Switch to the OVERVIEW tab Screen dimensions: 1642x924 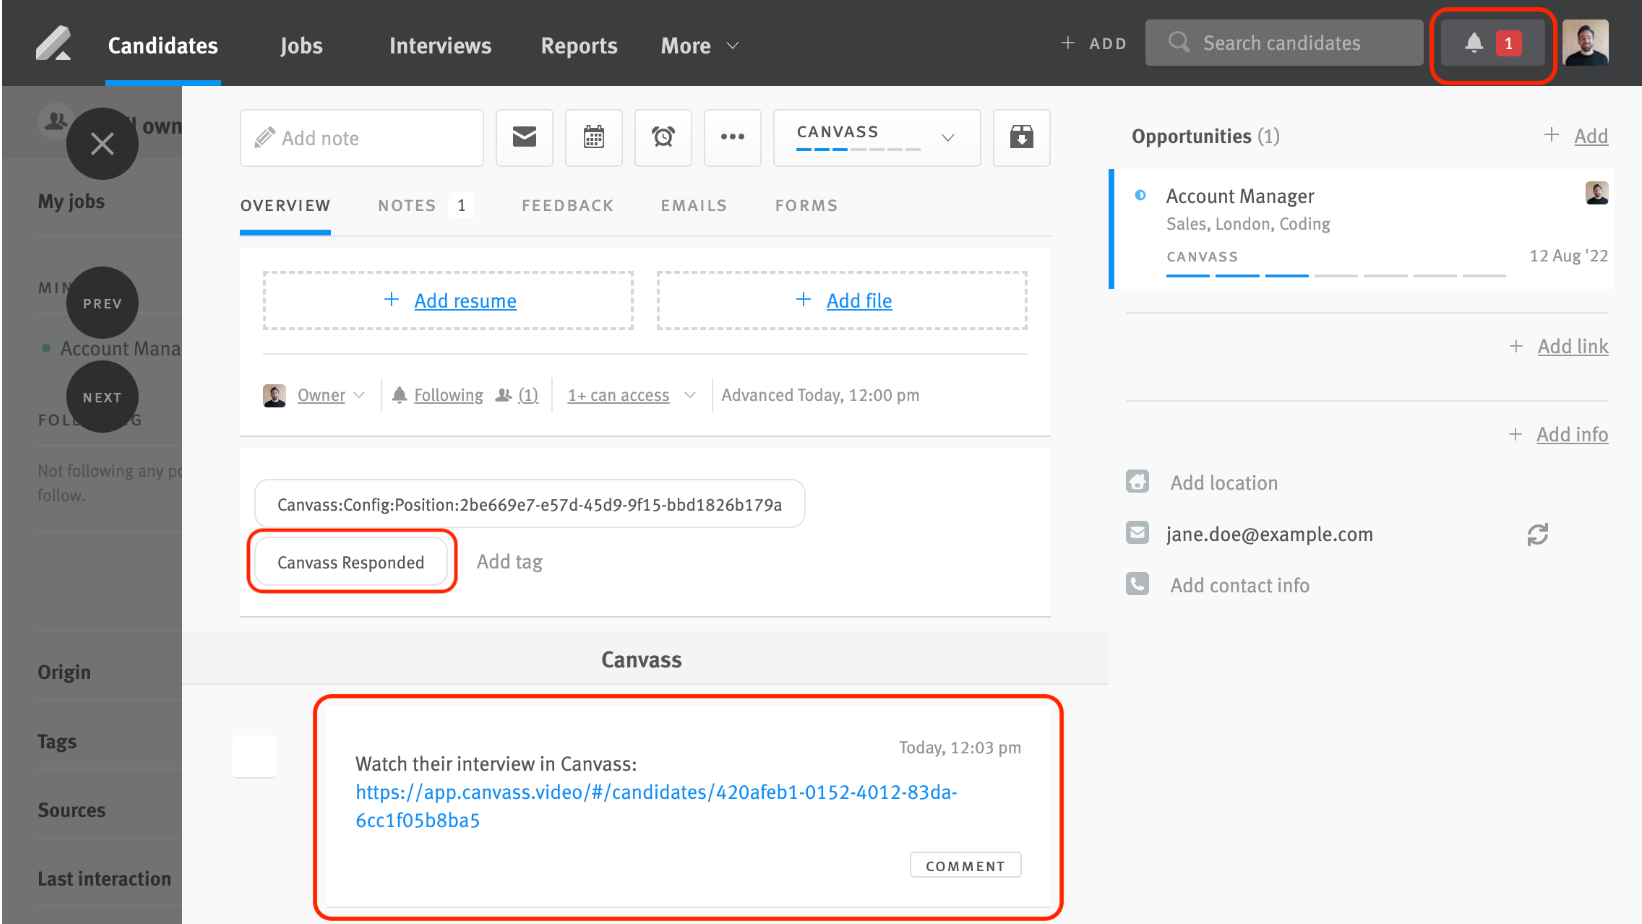coord(285,205)
